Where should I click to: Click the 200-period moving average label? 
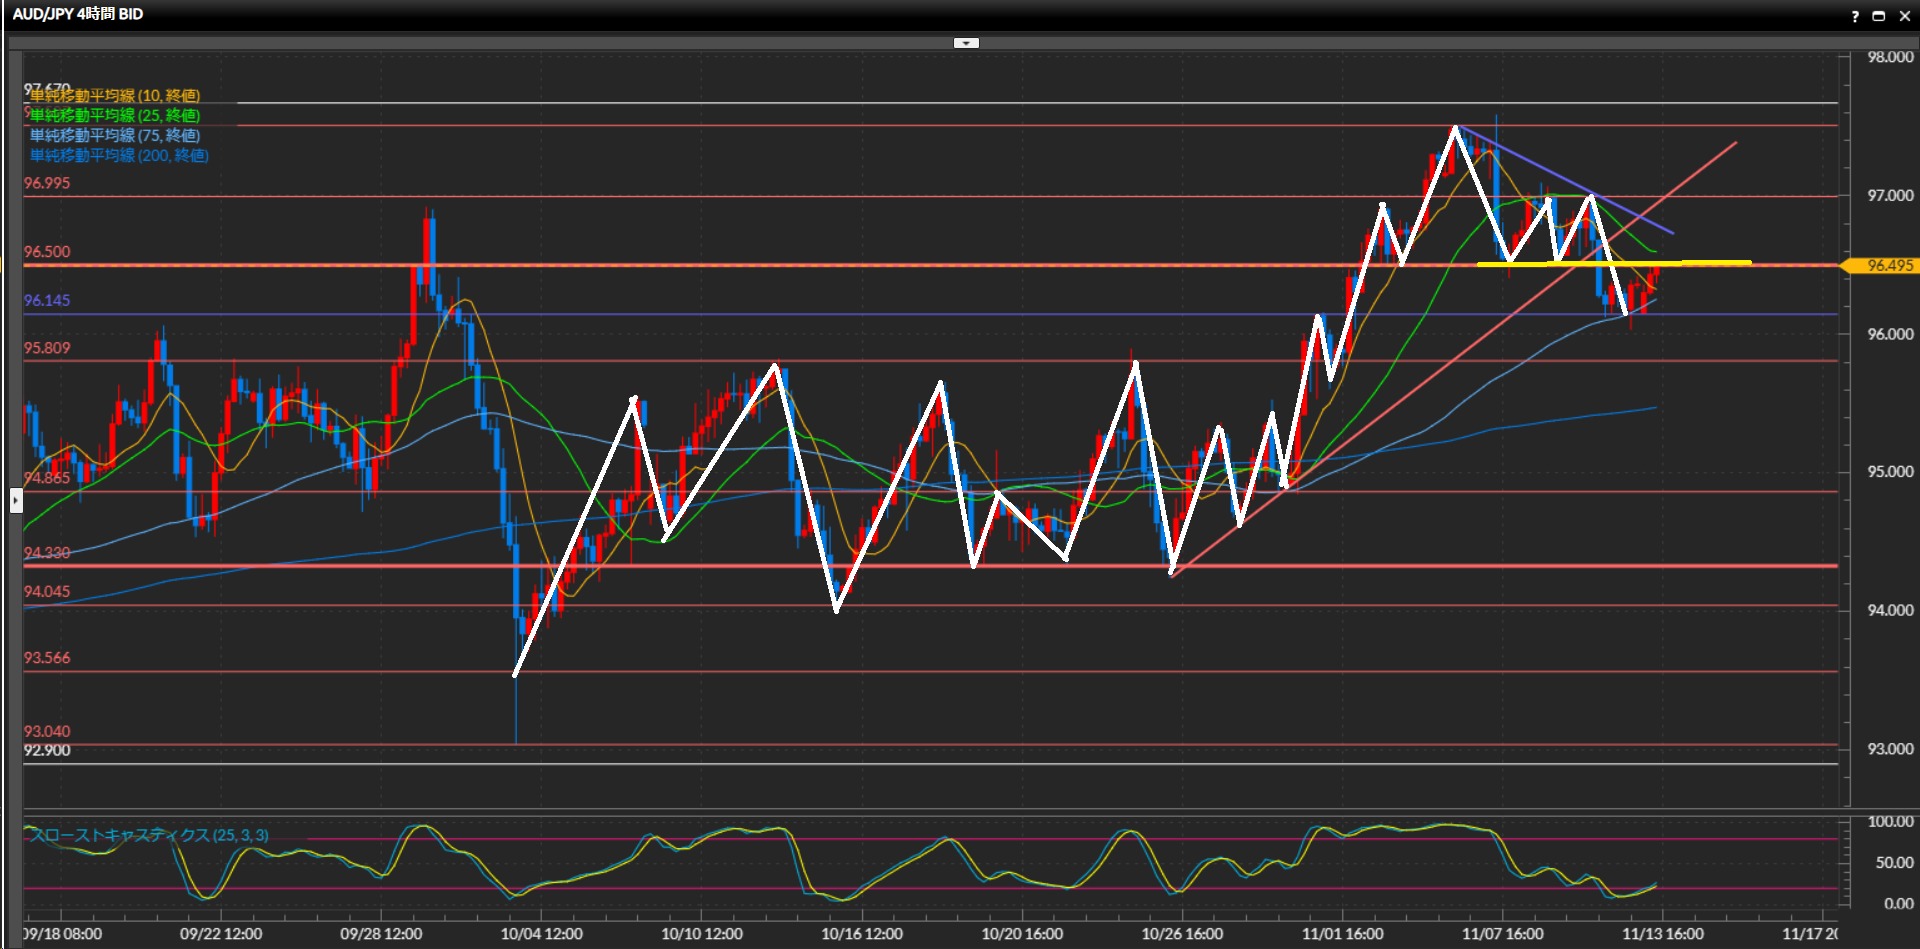tap(118, 156)
